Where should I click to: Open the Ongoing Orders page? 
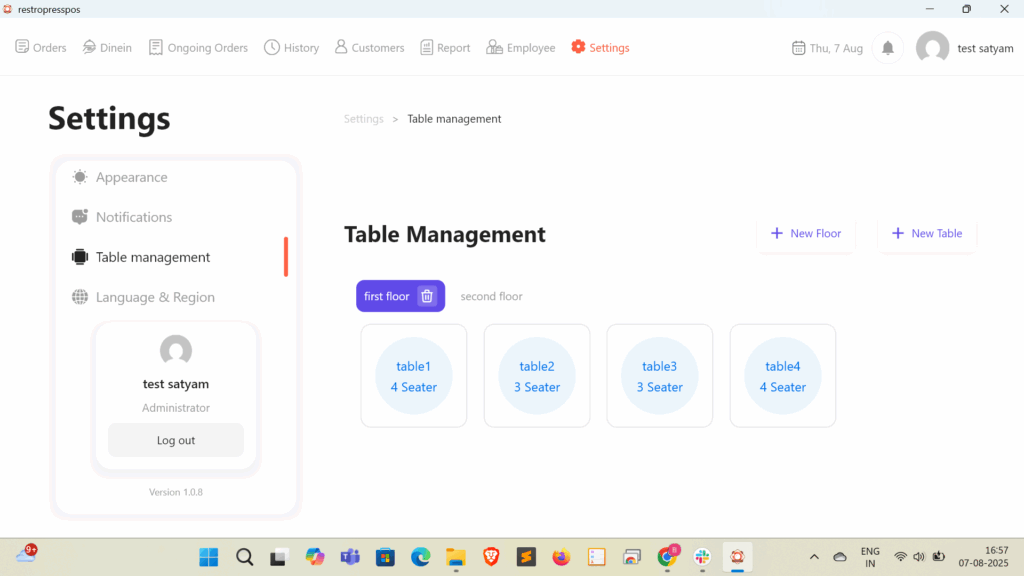pyautogui.click(x=198, y=48)
